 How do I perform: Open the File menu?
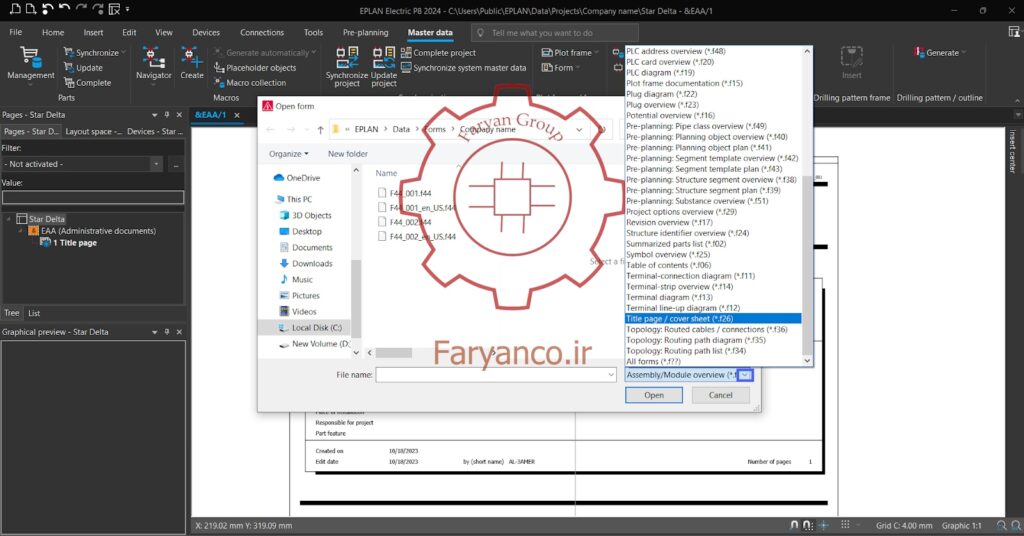point(16,32)
